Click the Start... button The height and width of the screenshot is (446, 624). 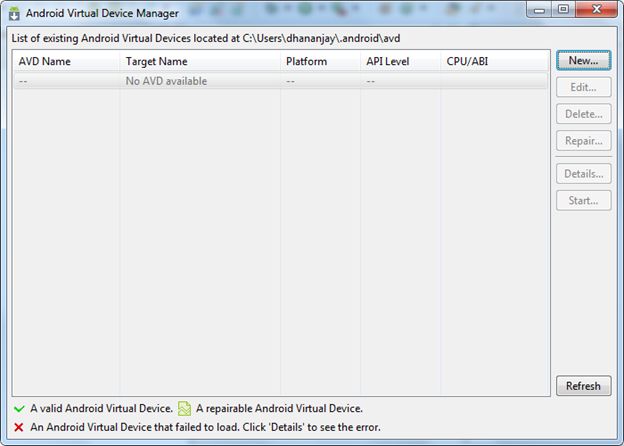(x=583, y=201)
